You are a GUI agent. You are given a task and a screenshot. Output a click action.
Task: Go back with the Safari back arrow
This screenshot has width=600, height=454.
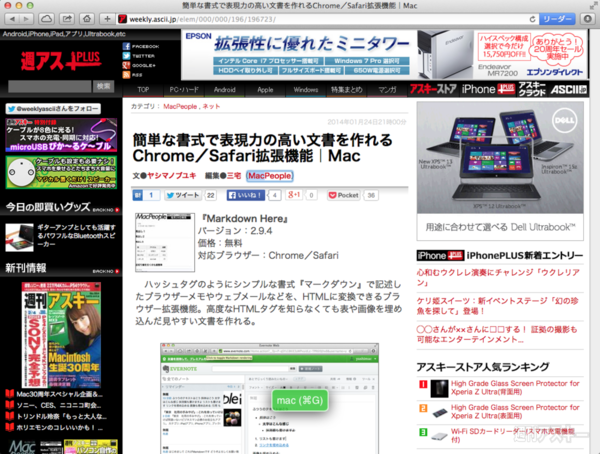[x=12, y=19]
